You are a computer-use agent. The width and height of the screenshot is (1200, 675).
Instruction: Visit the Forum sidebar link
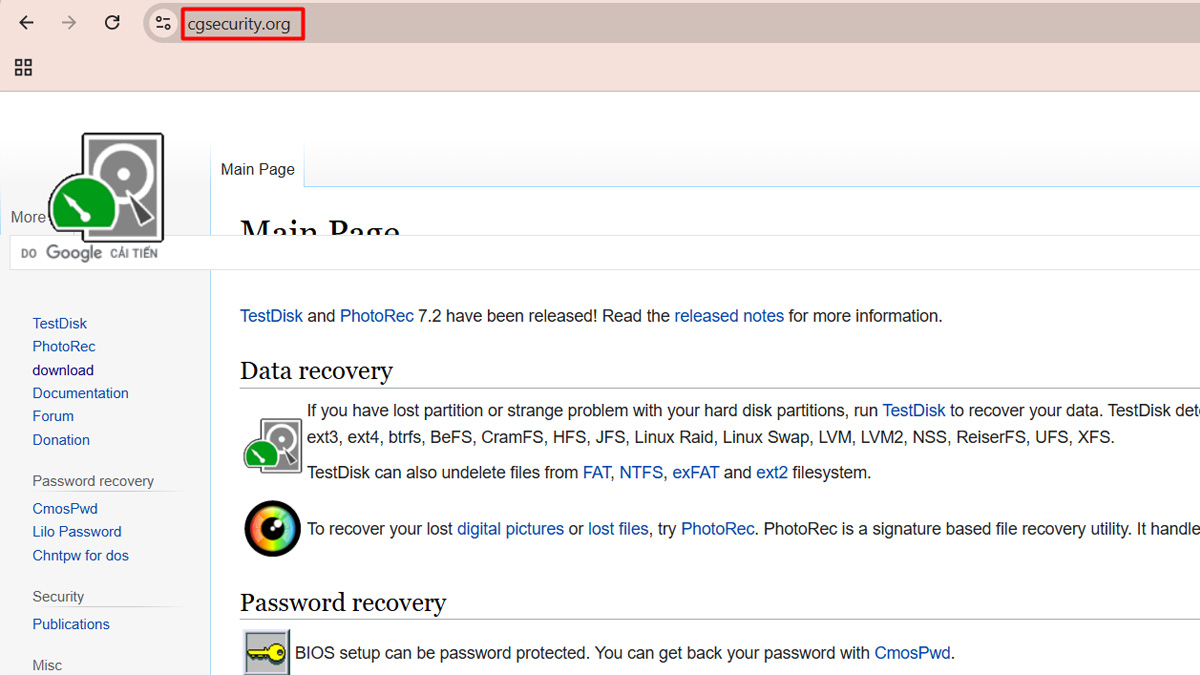coord(53,416)
